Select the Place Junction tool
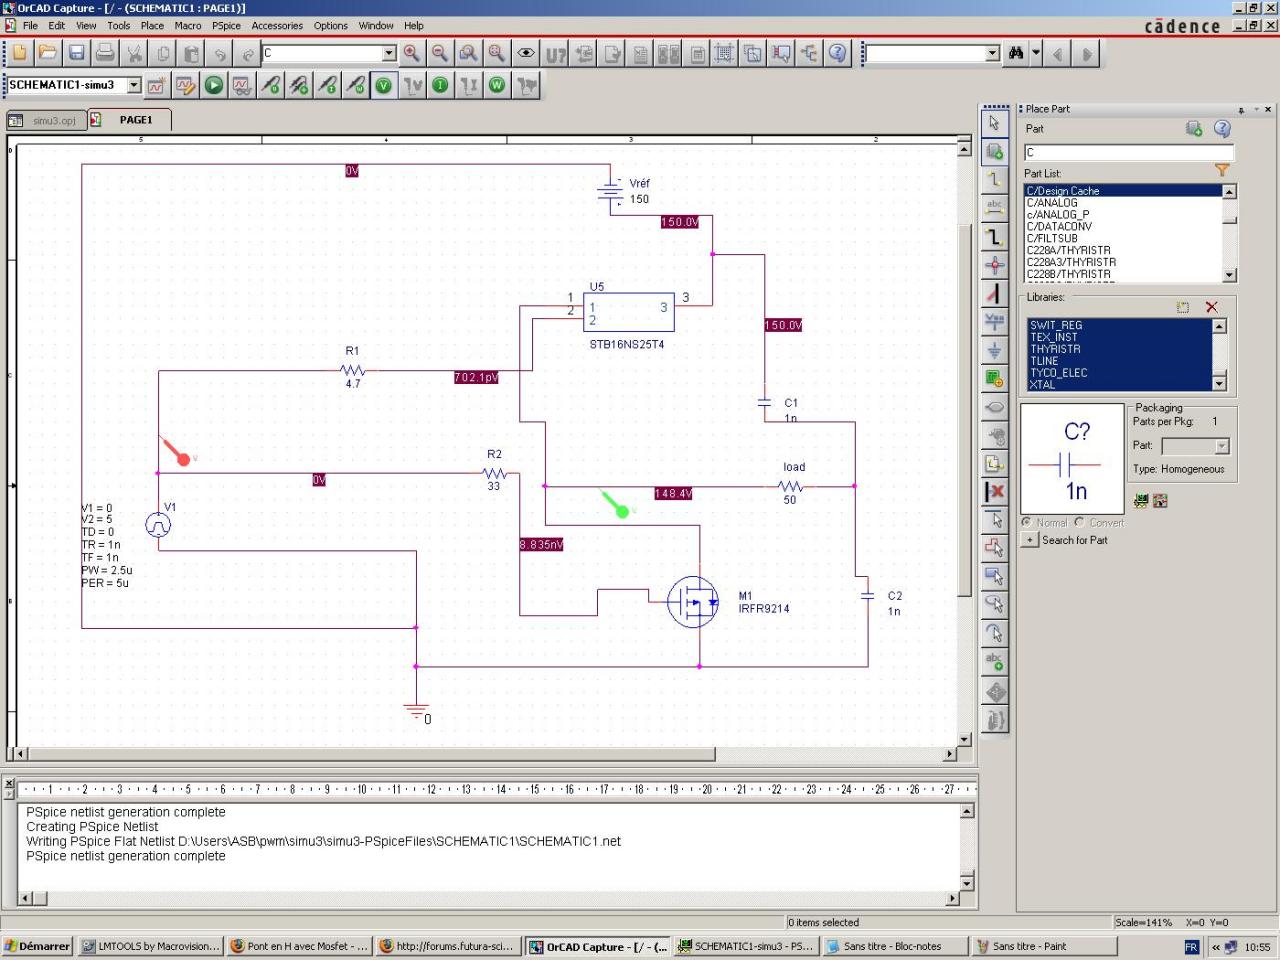This screenshot has height=960, width=1280. tap(994, 265)
